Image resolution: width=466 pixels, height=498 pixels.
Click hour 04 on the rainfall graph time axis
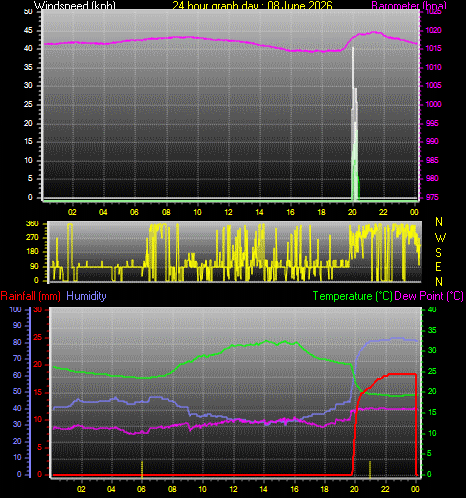pyautogui.click(x=111, y=489)
